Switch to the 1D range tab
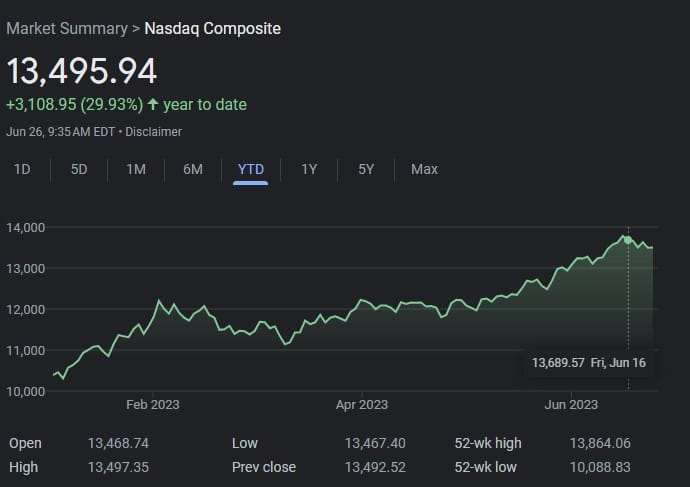Viewport: 690px width, 487px height. [x=22, y=169]
